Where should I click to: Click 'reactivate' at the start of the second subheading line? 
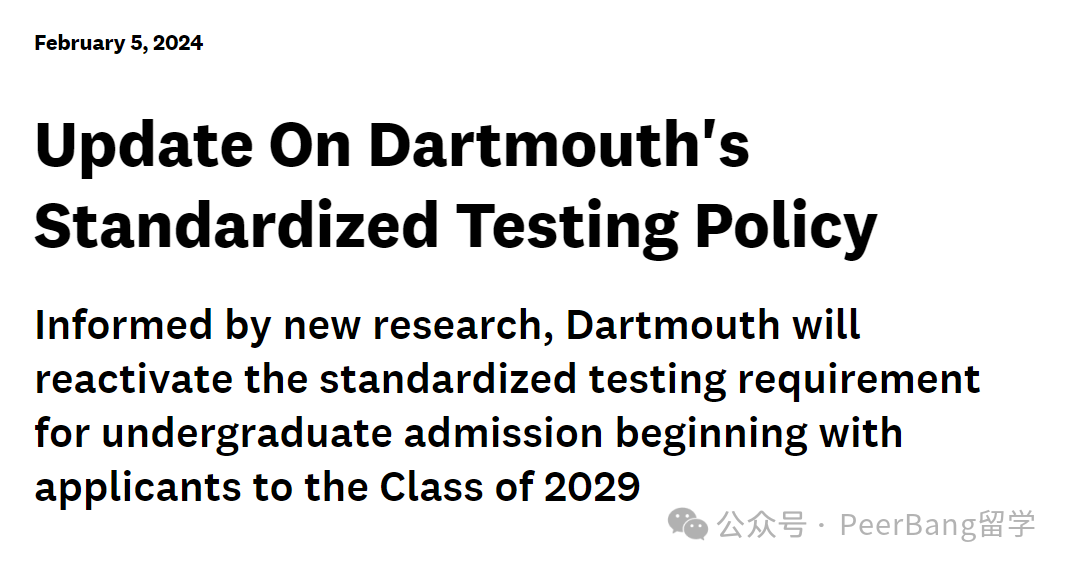coord(134,379)
